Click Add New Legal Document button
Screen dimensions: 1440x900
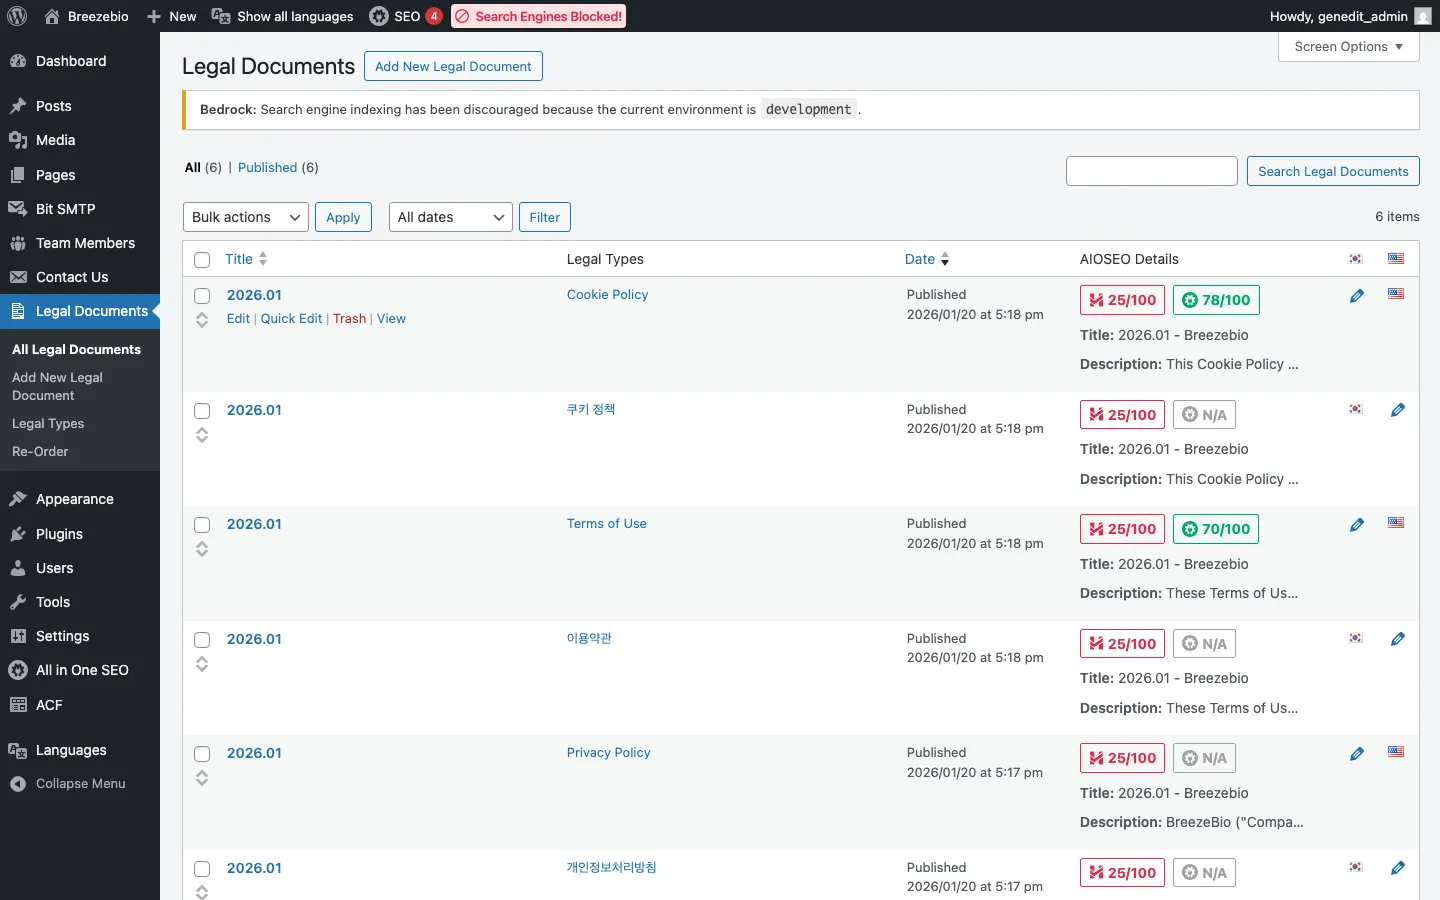pyautogui.click(x=453, y=66)
